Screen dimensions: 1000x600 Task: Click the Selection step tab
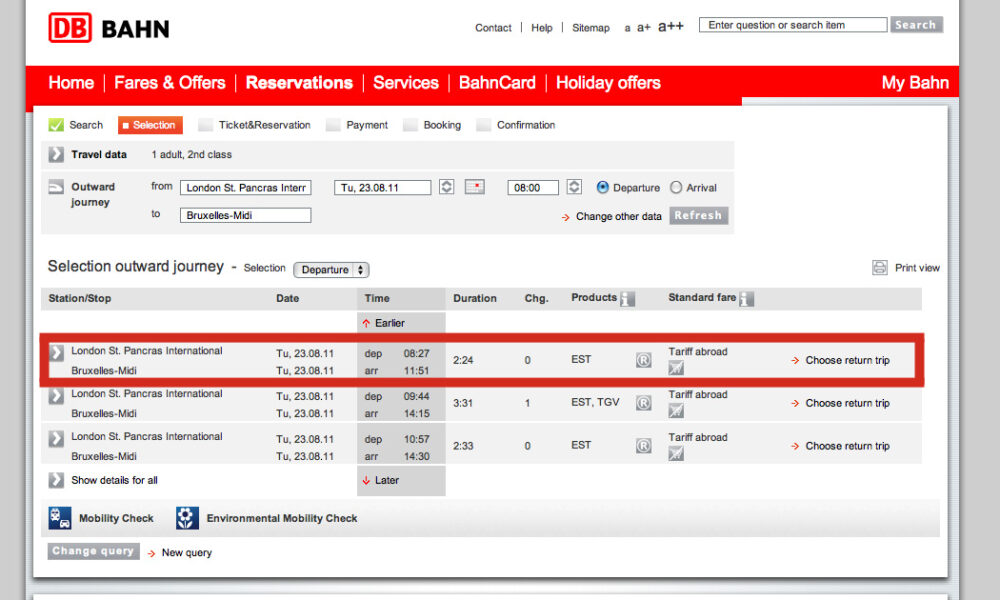click(x=150, y=125)
